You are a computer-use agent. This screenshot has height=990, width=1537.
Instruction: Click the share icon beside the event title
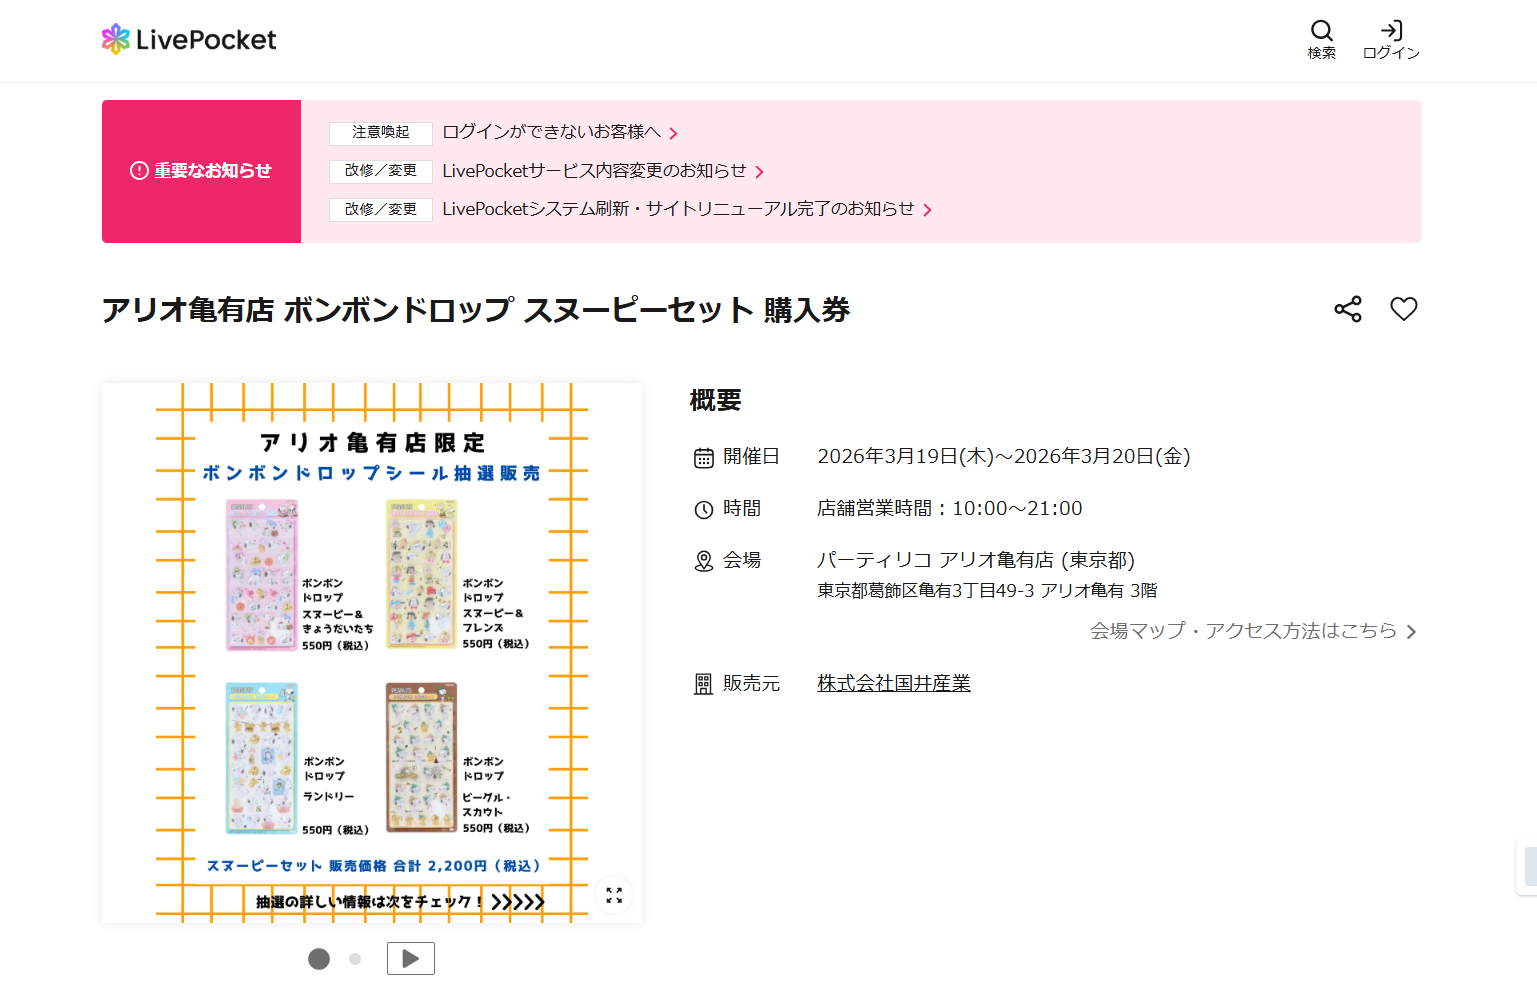[x=1347, y=309]
